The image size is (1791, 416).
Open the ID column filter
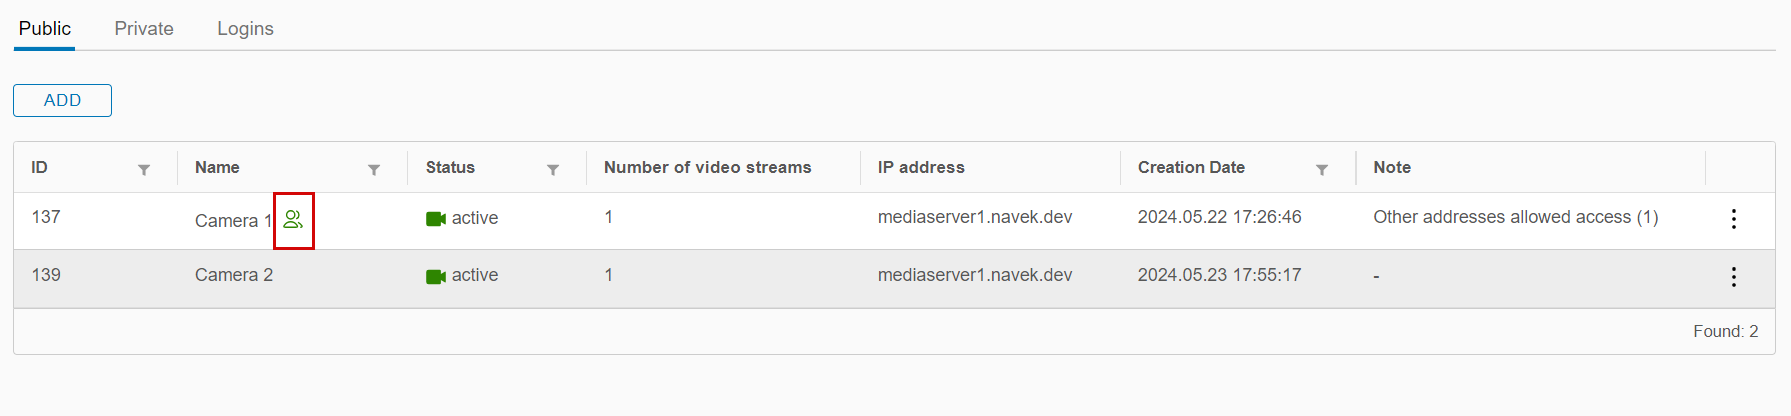pyautogui.click(x=144, y=169)
